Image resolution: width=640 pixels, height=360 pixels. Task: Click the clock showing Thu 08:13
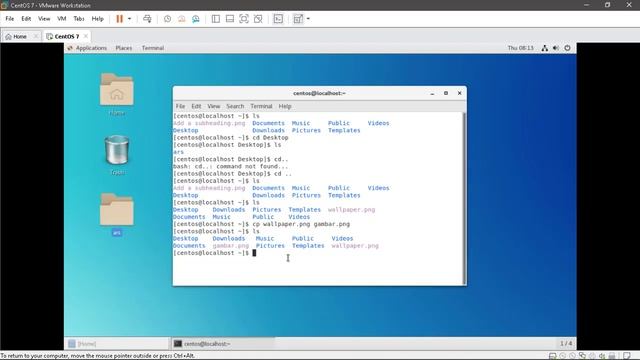520,48
